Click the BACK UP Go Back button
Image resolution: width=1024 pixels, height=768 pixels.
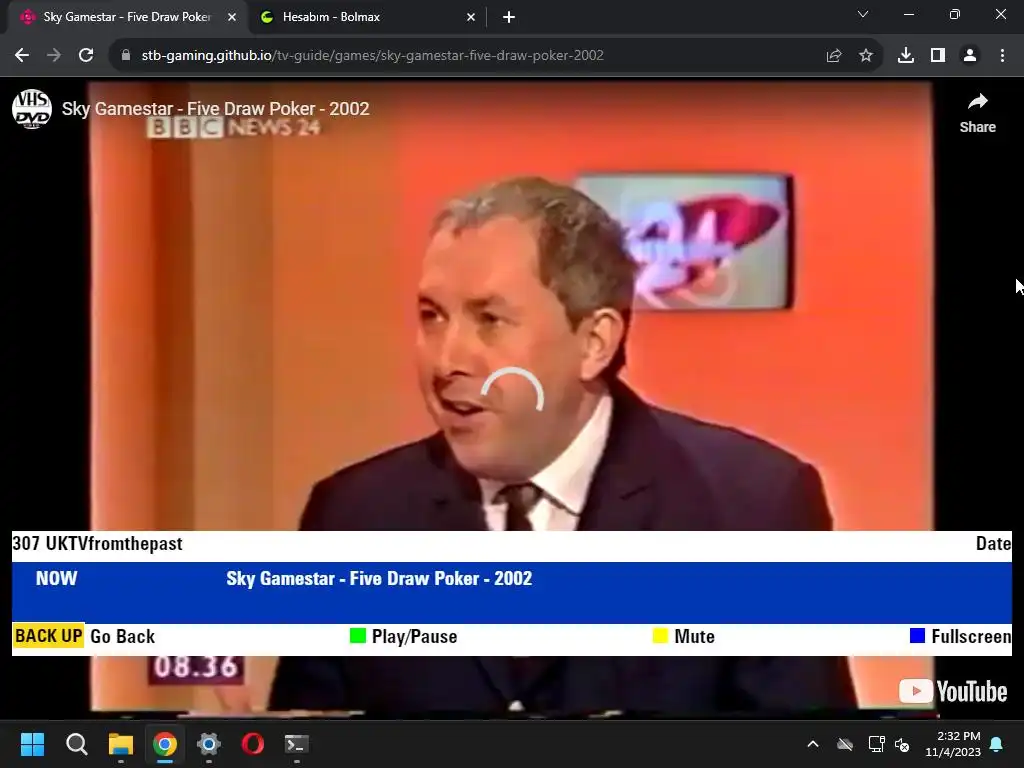pyautogui.click(x=84, y=636)
